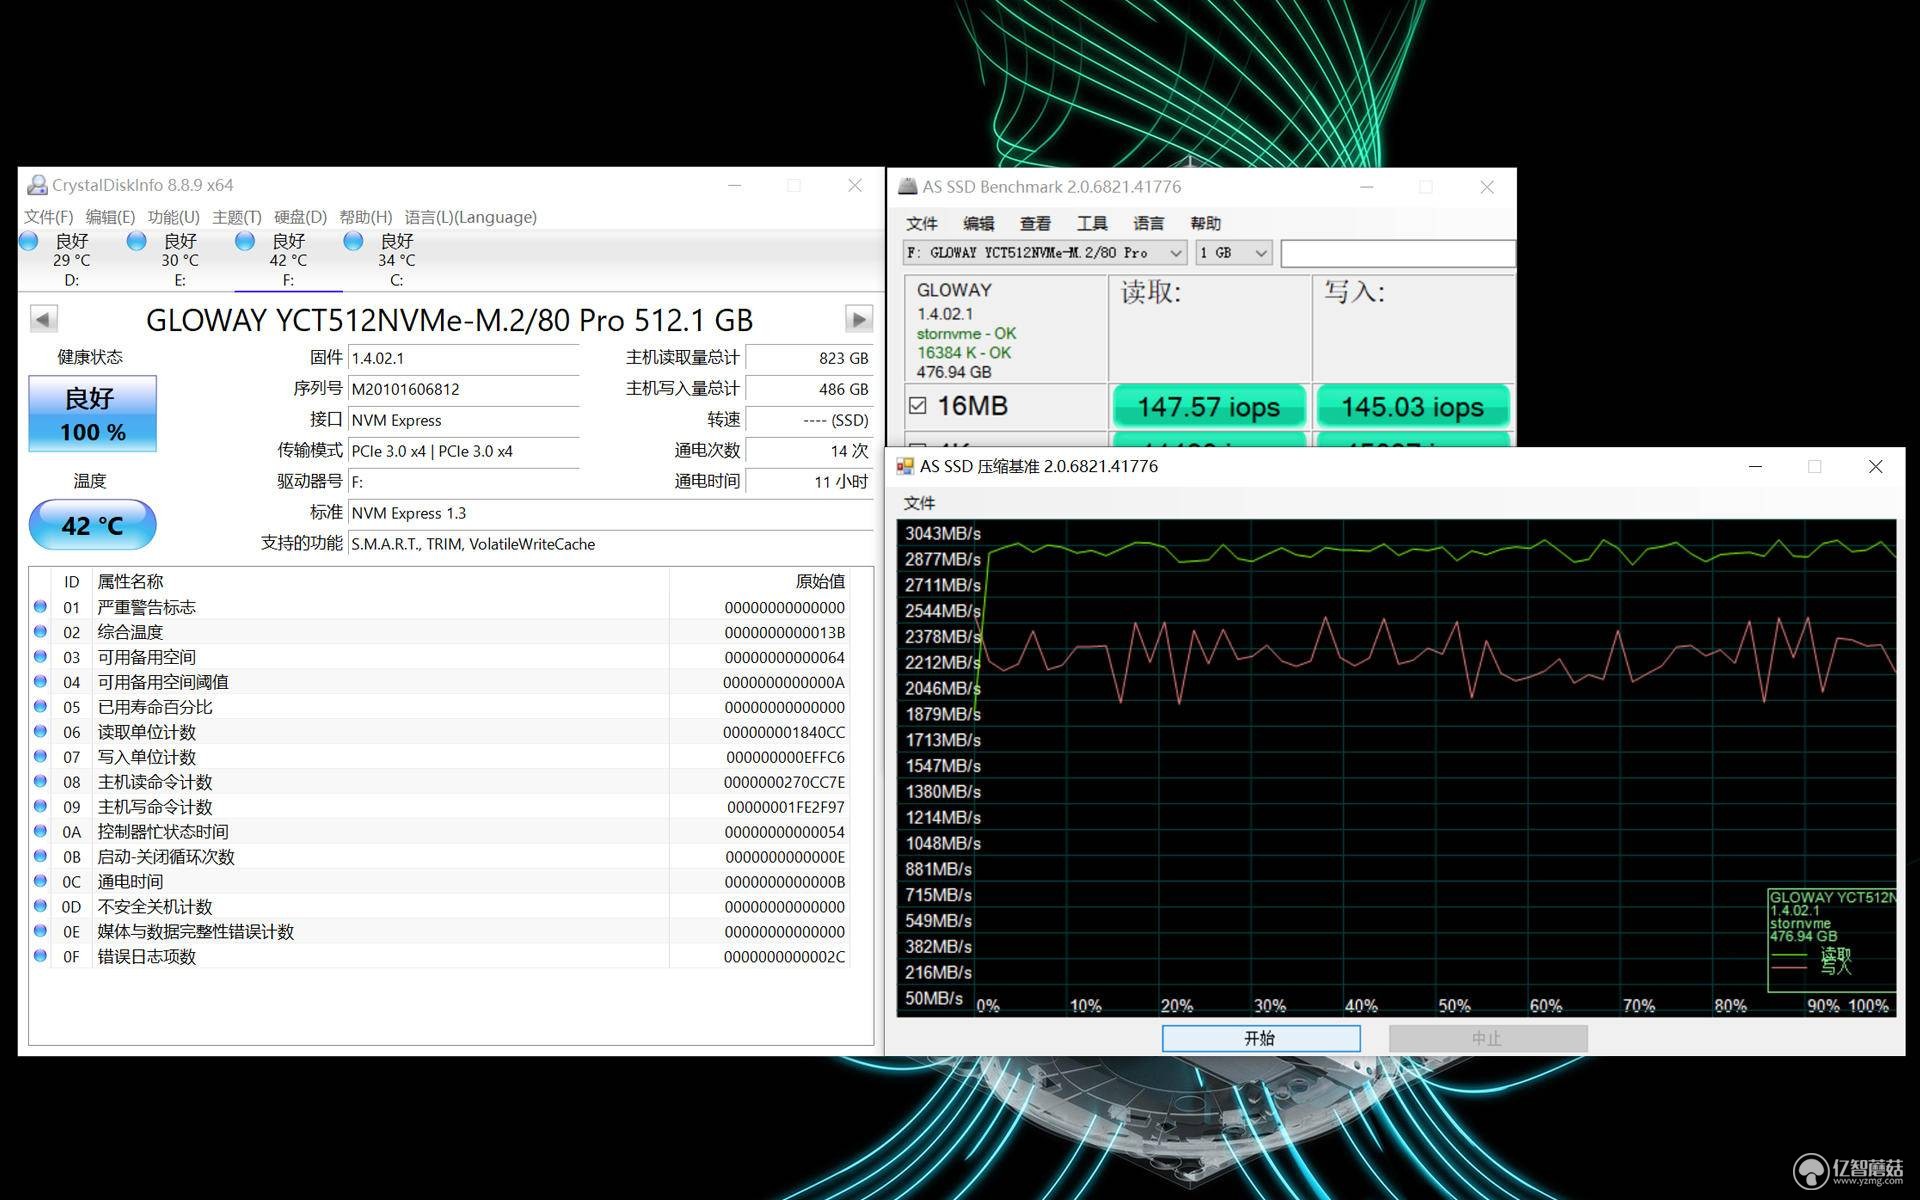Open the 帮助(H) menu in CrystalDiskInfo

pyautogui.click(x=365, y=217)
